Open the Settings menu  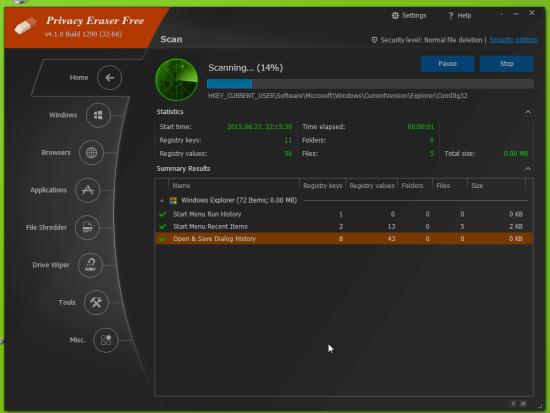pos(409,15)
